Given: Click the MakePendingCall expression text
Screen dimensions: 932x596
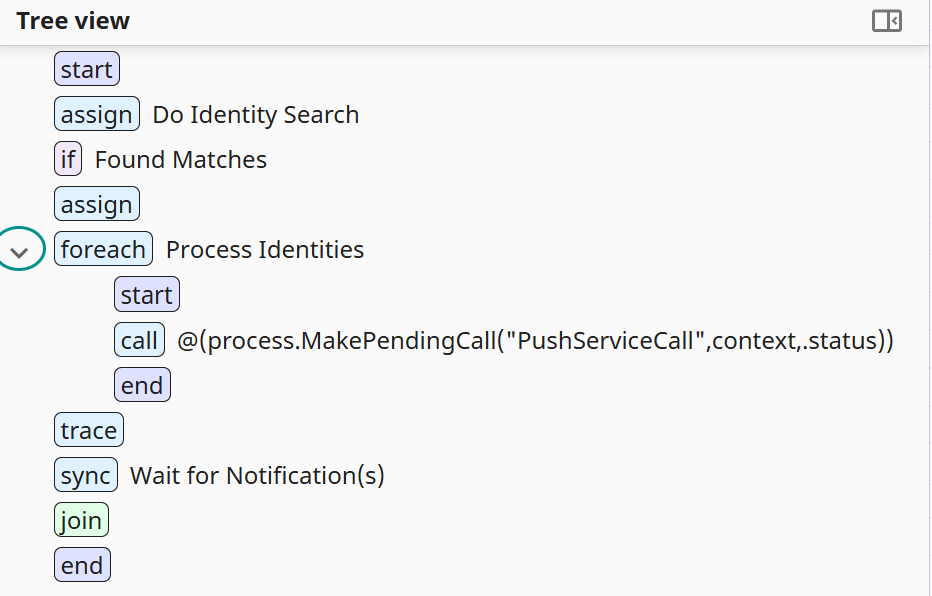Looking at the screenshot, I should tap(531, 340).
